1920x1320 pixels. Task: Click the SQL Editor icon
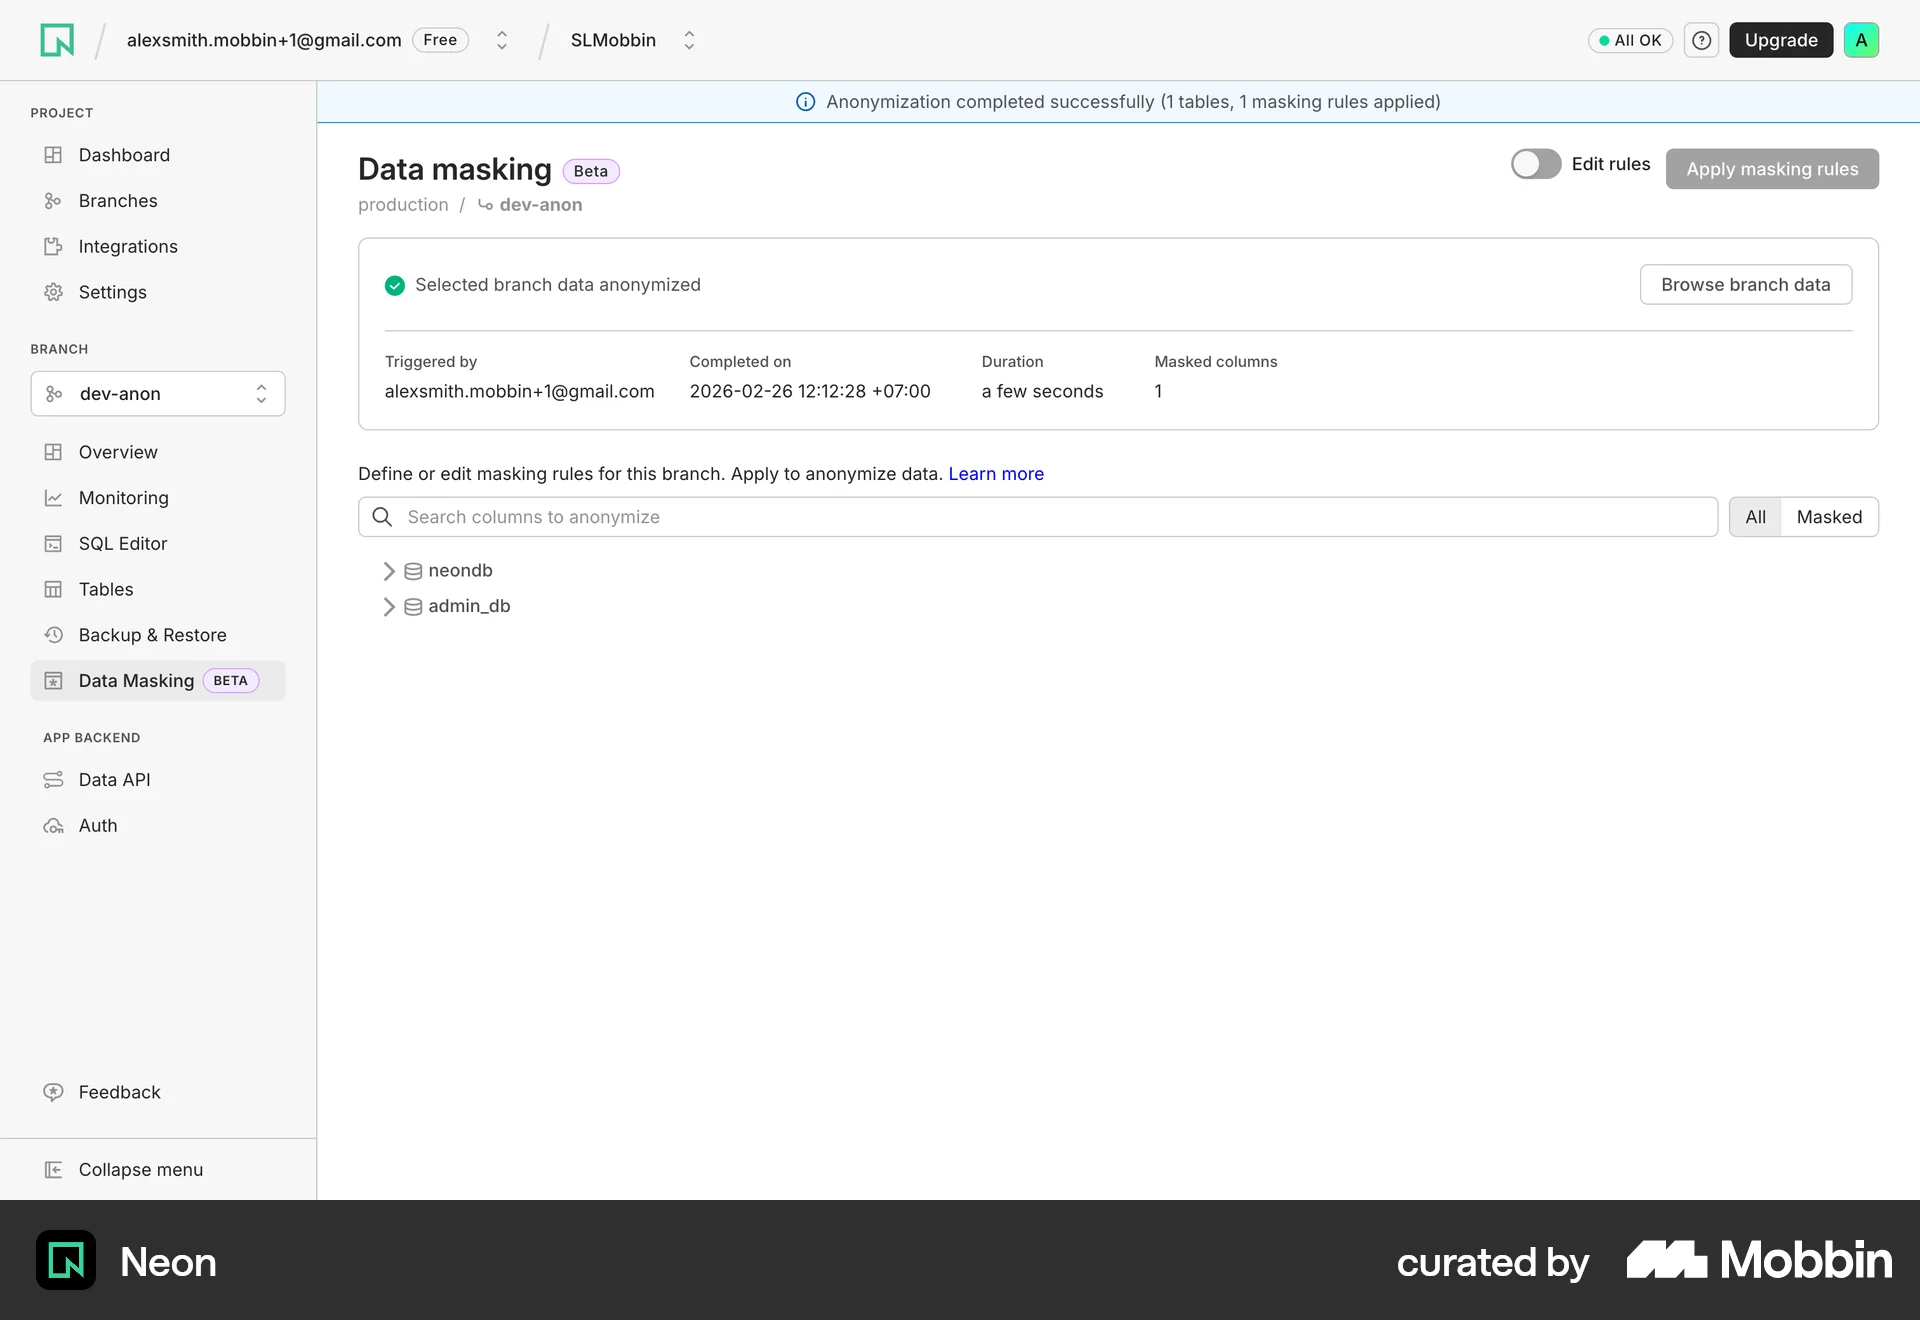(x=53, y=544)
